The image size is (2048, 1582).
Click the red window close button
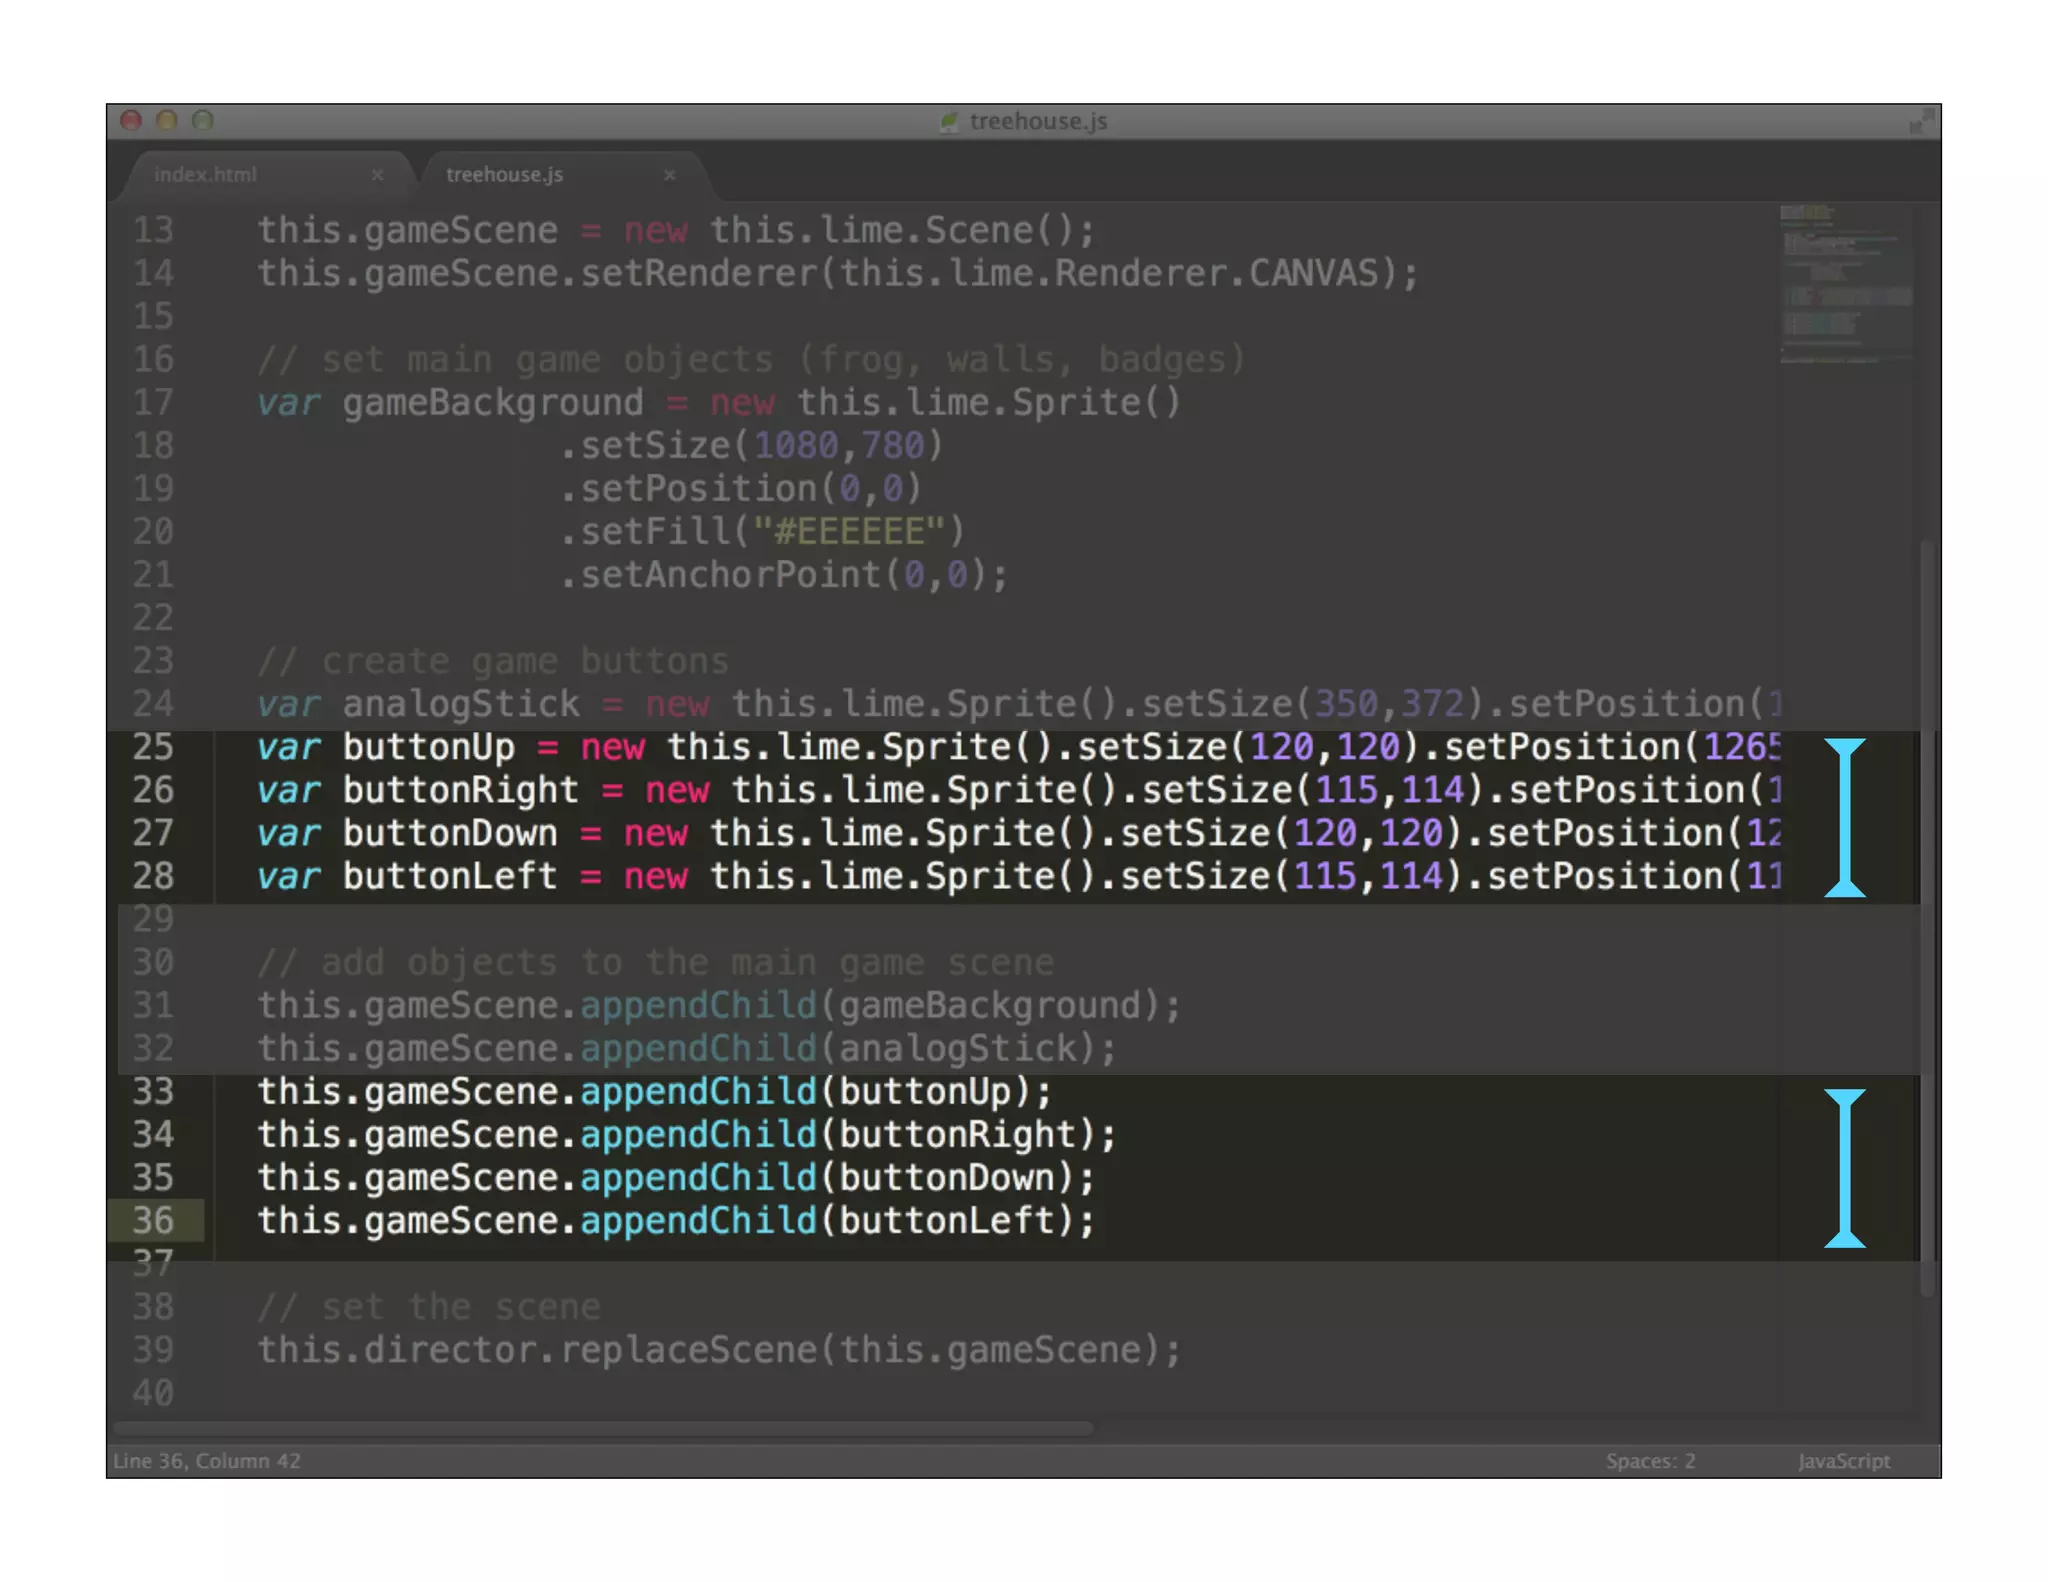(131, 121)
